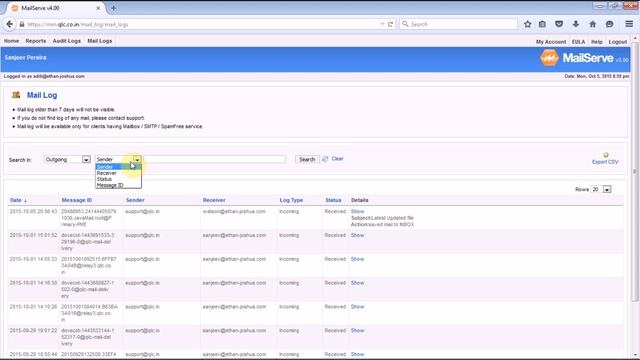Open My Account link
The width and height of the screenshot is (640, 360).
tap(551, 42)
